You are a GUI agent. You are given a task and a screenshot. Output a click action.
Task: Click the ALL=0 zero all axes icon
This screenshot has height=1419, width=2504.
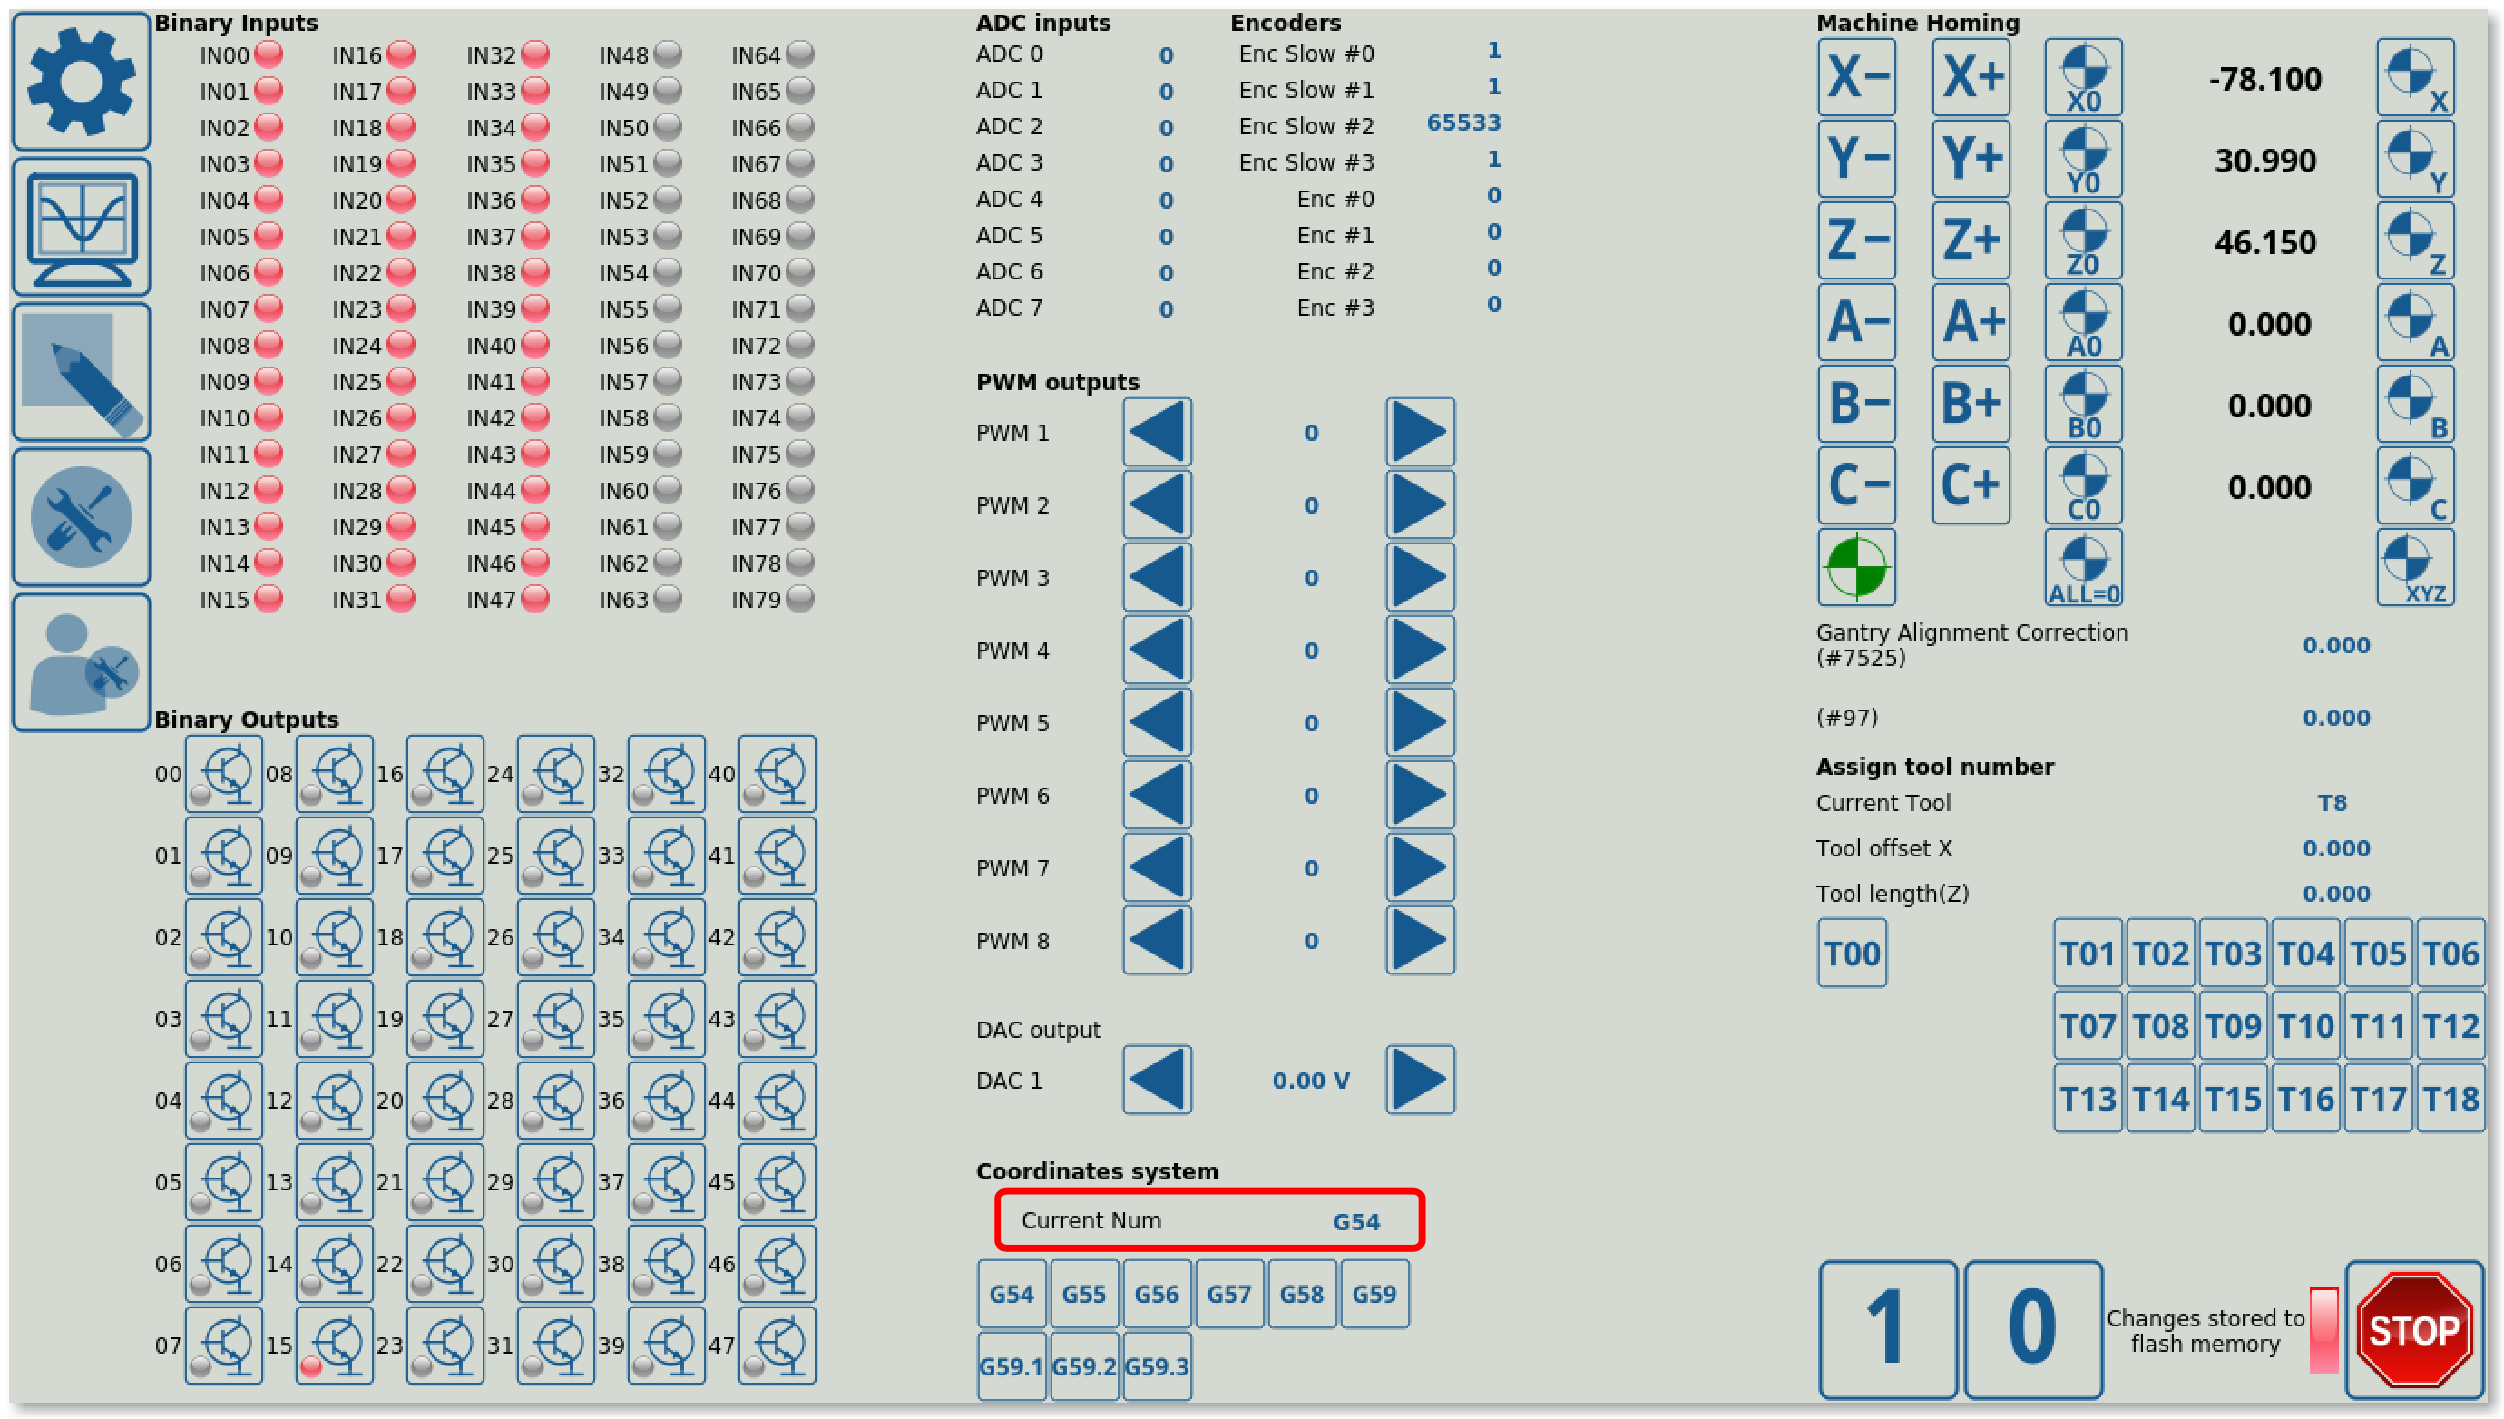click(x=2083, y=568)
